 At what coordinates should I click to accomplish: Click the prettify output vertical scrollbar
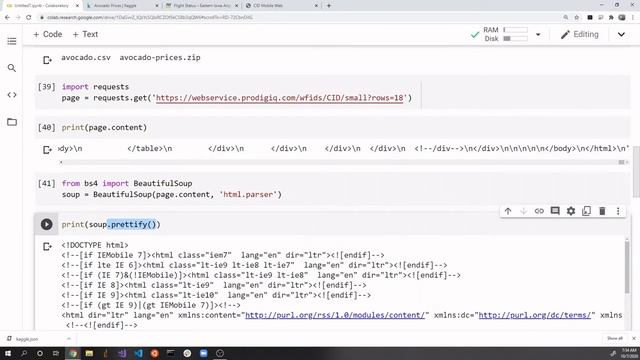click(627, 267)
